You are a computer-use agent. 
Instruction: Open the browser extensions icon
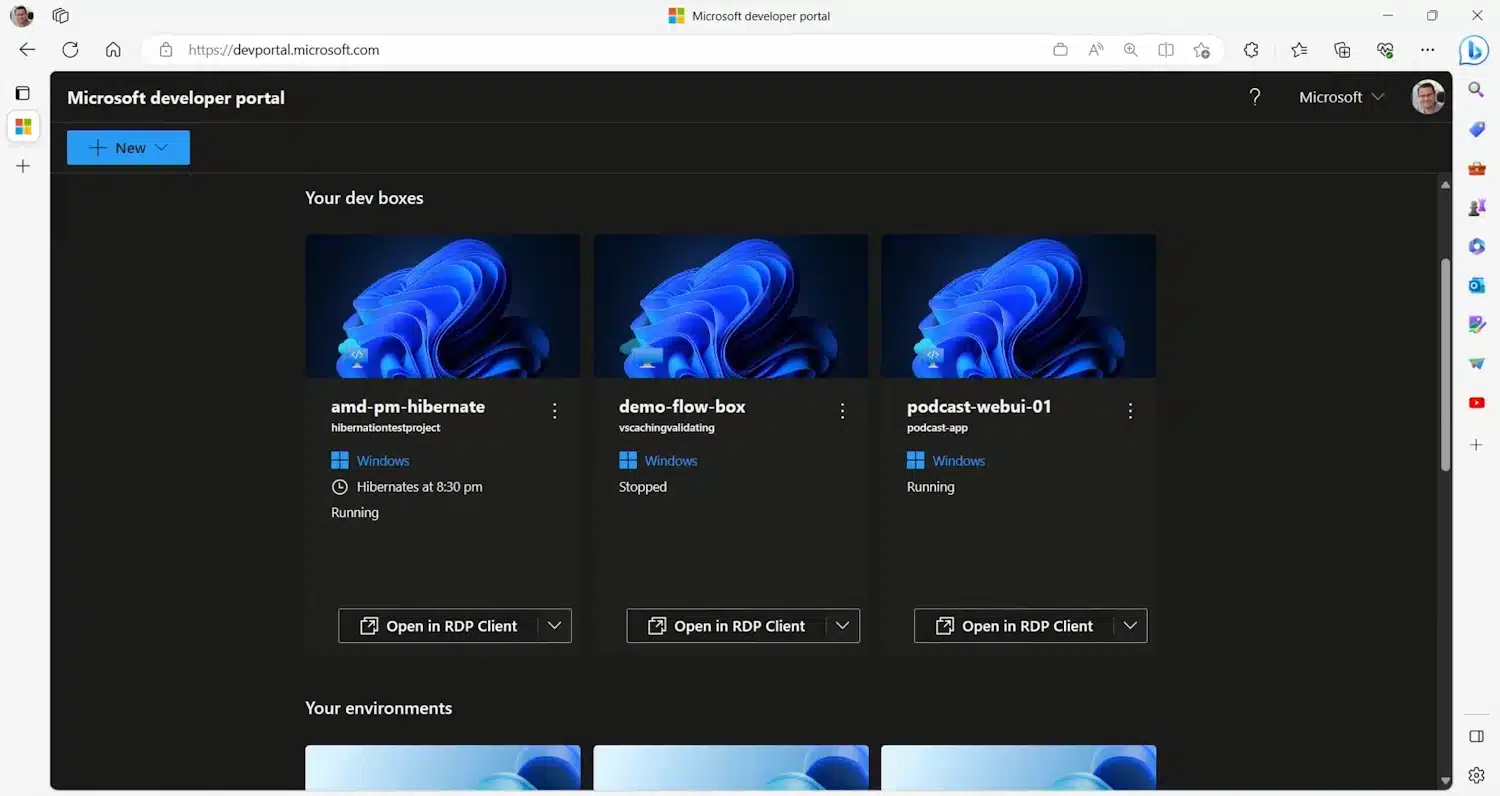[1250, 49]
